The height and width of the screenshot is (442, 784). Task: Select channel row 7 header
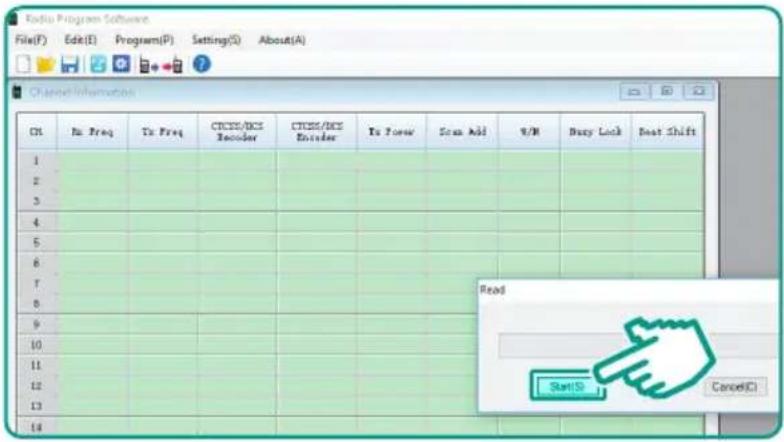click(36, 284)
